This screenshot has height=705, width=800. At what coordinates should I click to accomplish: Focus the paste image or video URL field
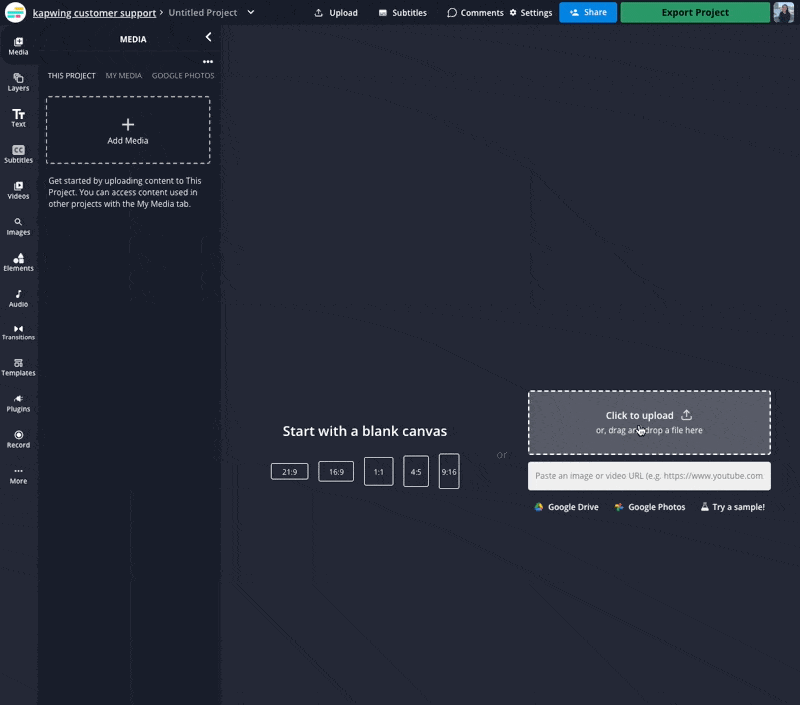coord(649,476)
